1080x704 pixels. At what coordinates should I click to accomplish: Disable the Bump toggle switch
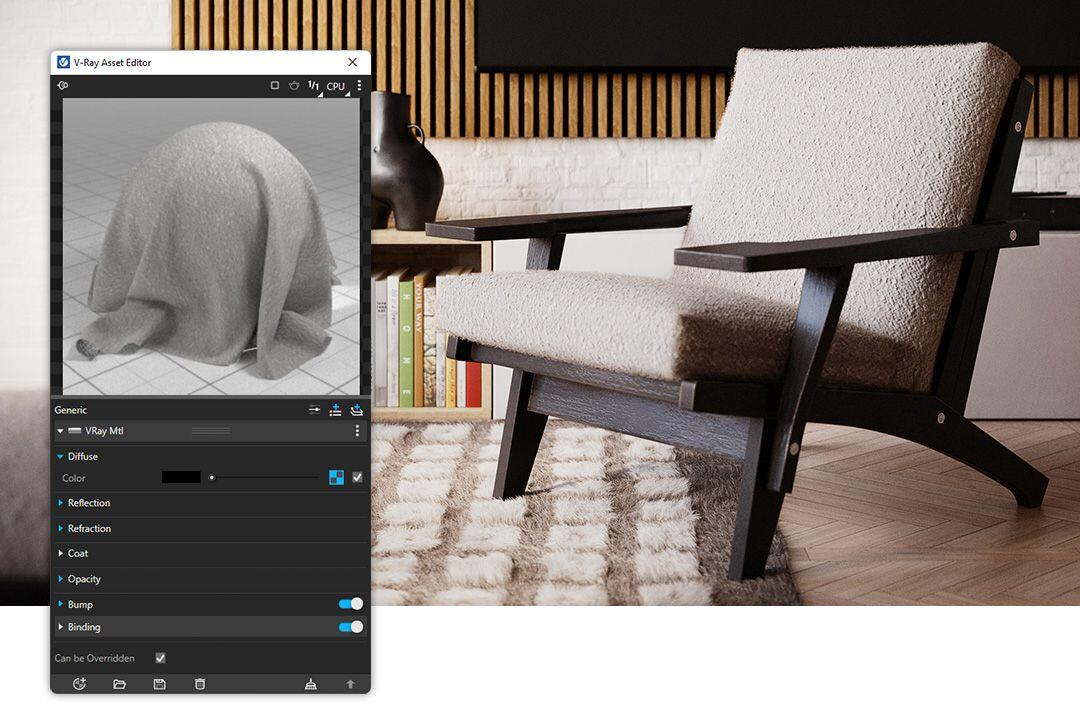(x=350, y=604)
